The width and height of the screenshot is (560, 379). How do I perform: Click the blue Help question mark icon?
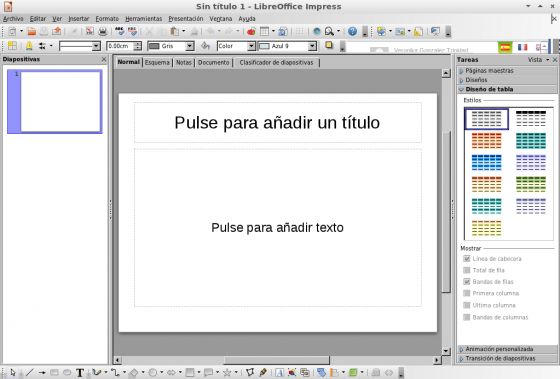tap(352, 32)
